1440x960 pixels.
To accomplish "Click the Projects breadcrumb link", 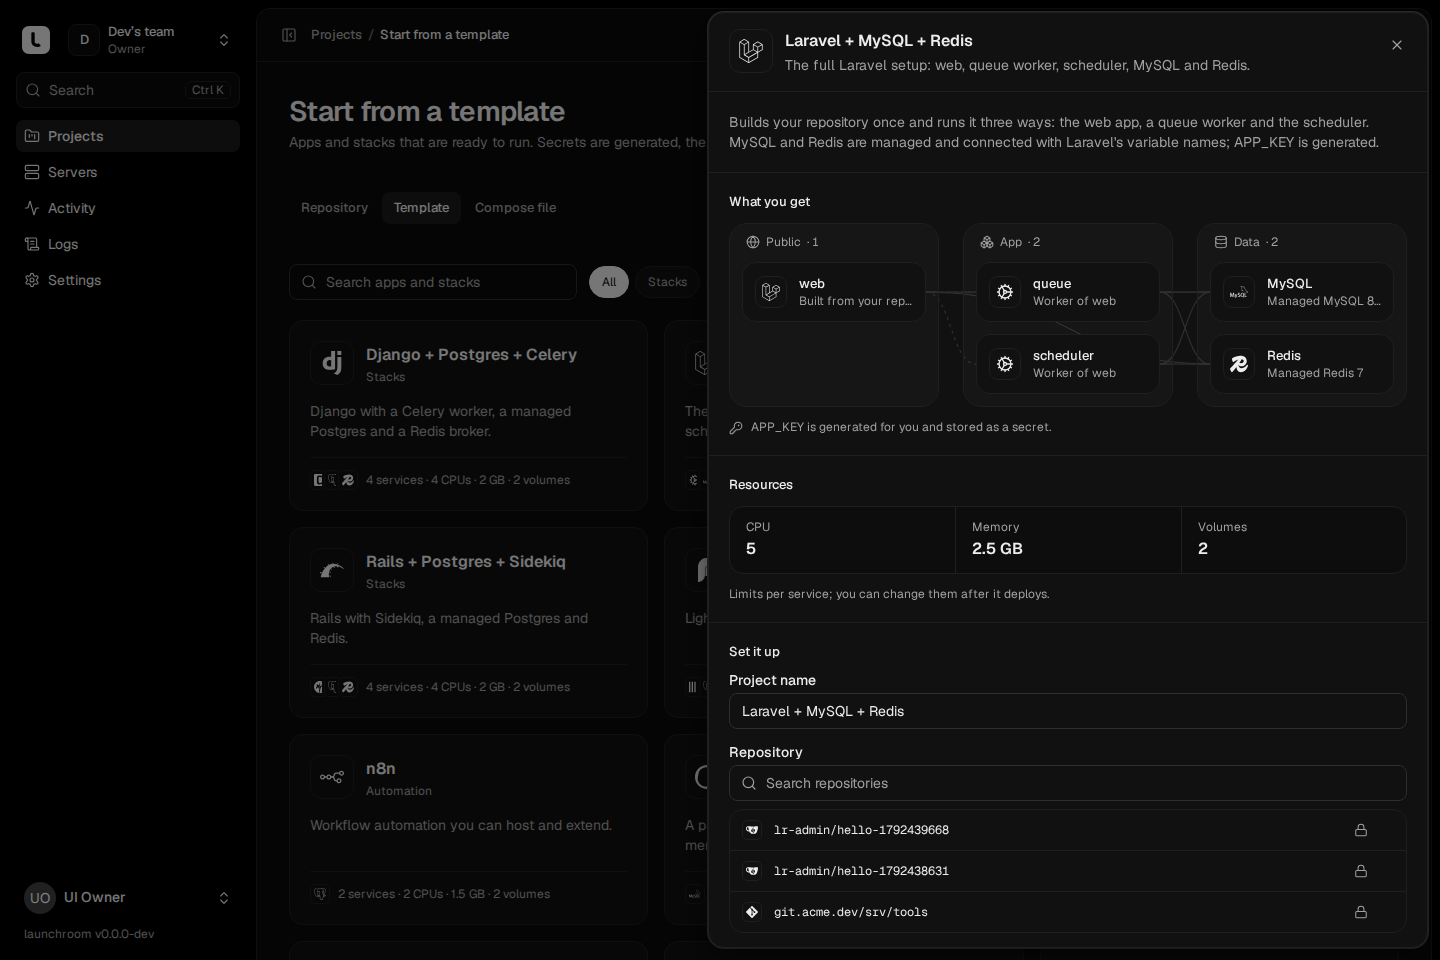I will (x=336, y=35).
